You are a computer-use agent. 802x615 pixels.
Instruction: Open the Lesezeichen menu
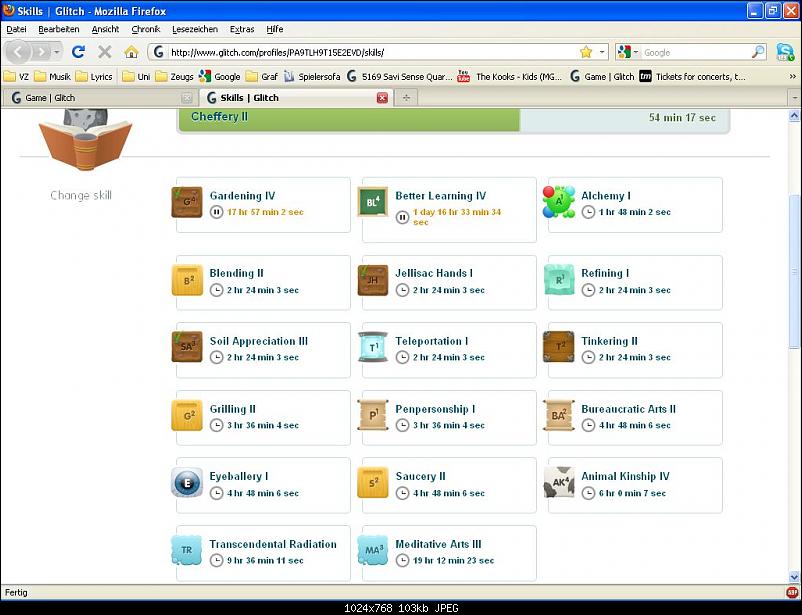[194, 30]
